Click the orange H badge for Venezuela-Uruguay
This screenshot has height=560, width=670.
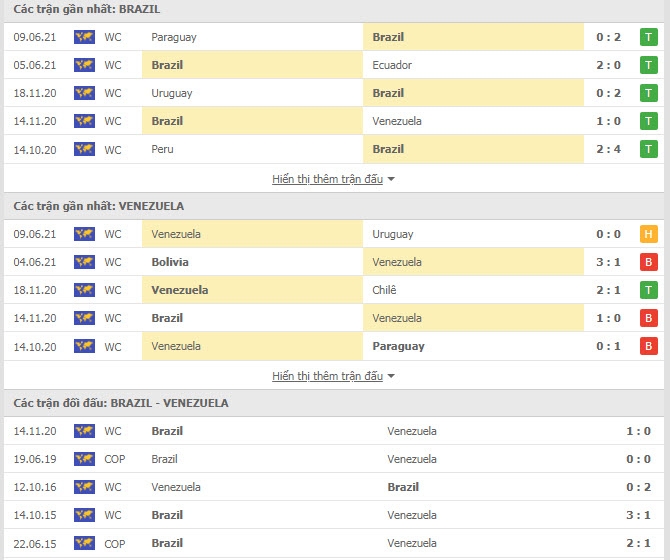pyautogui.click(x=648, y=234)
